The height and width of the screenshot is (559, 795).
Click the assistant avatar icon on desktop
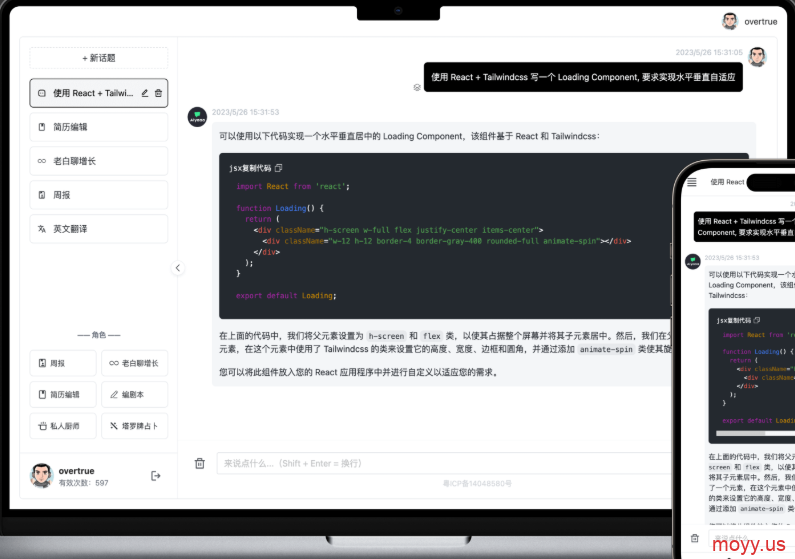coord(197,117)
